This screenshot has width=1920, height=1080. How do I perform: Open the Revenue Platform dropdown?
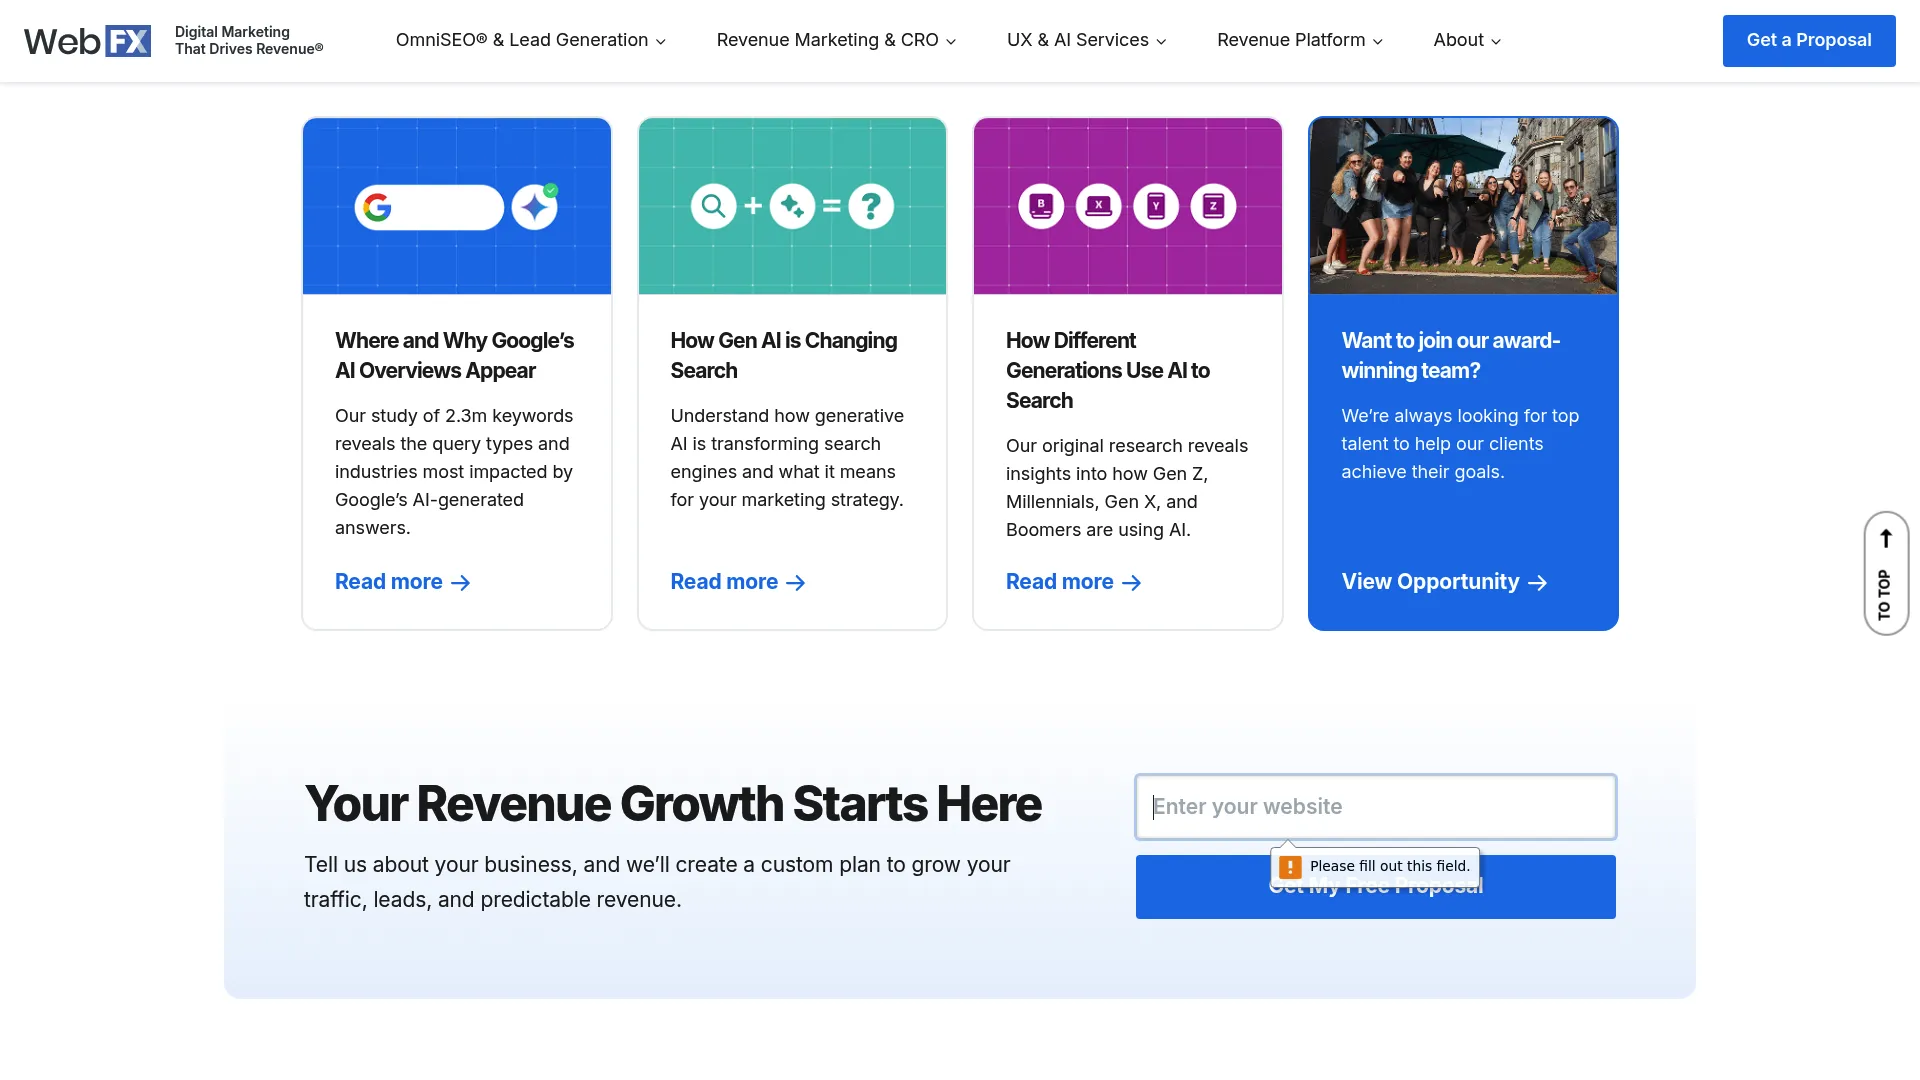[x=1299, y=40]
